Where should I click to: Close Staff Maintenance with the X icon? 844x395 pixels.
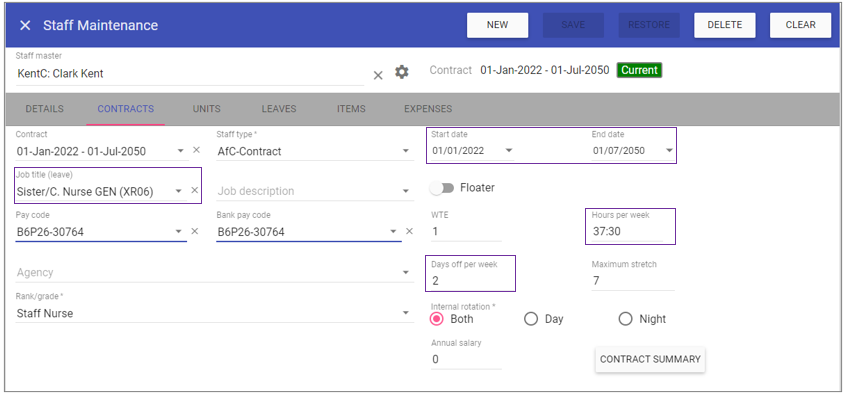coord(25,25)
